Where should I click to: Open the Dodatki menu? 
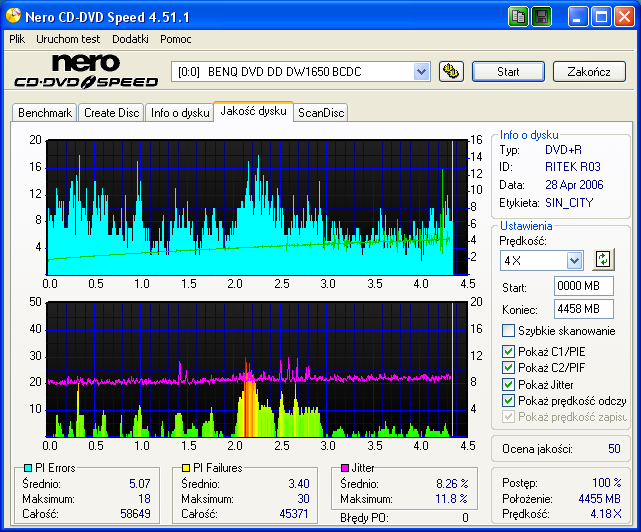pyautogui.click(x=130, y=39)
